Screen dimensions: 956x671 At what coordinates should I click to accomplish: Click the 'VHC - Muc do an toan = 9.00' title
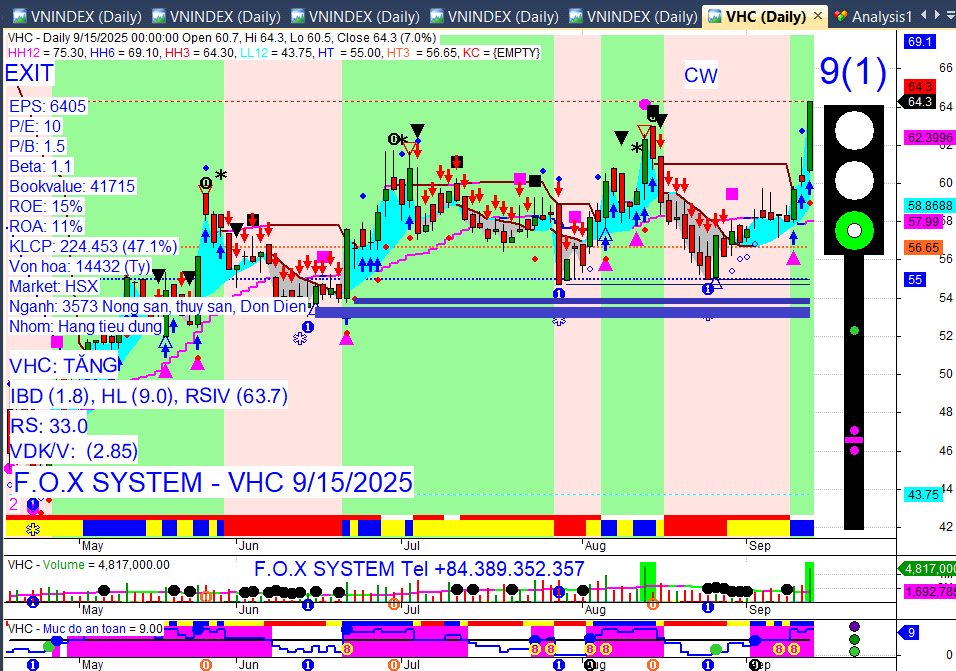coord(85,628)
